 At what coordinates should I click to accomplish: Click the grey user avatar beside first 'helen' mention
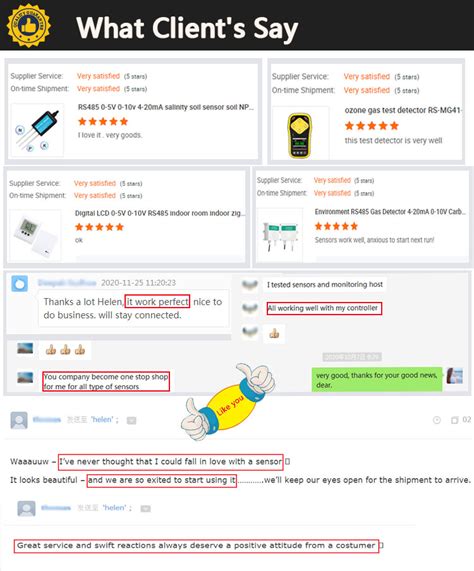click(x=19, y=420)
